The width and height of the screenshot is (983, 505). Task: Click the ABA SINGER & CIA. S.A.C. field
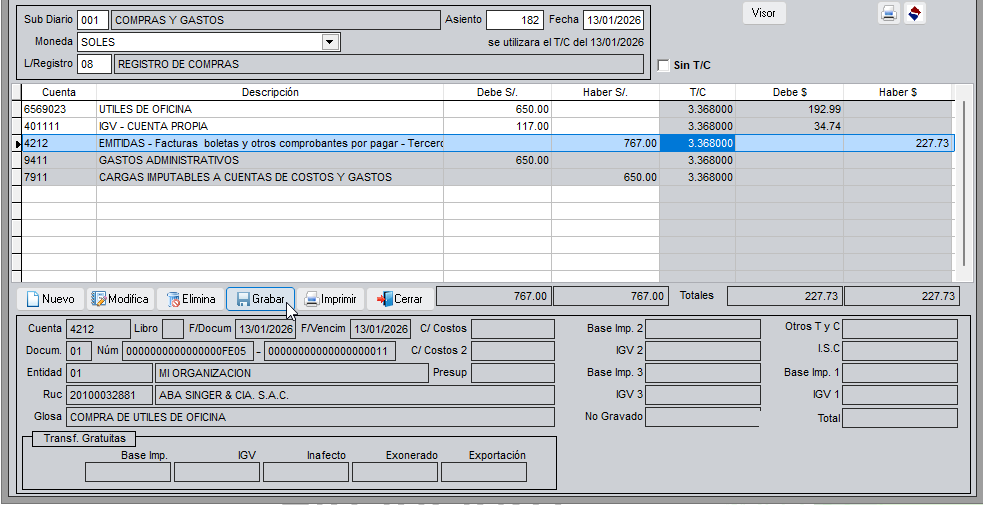(x=355, y=395)
